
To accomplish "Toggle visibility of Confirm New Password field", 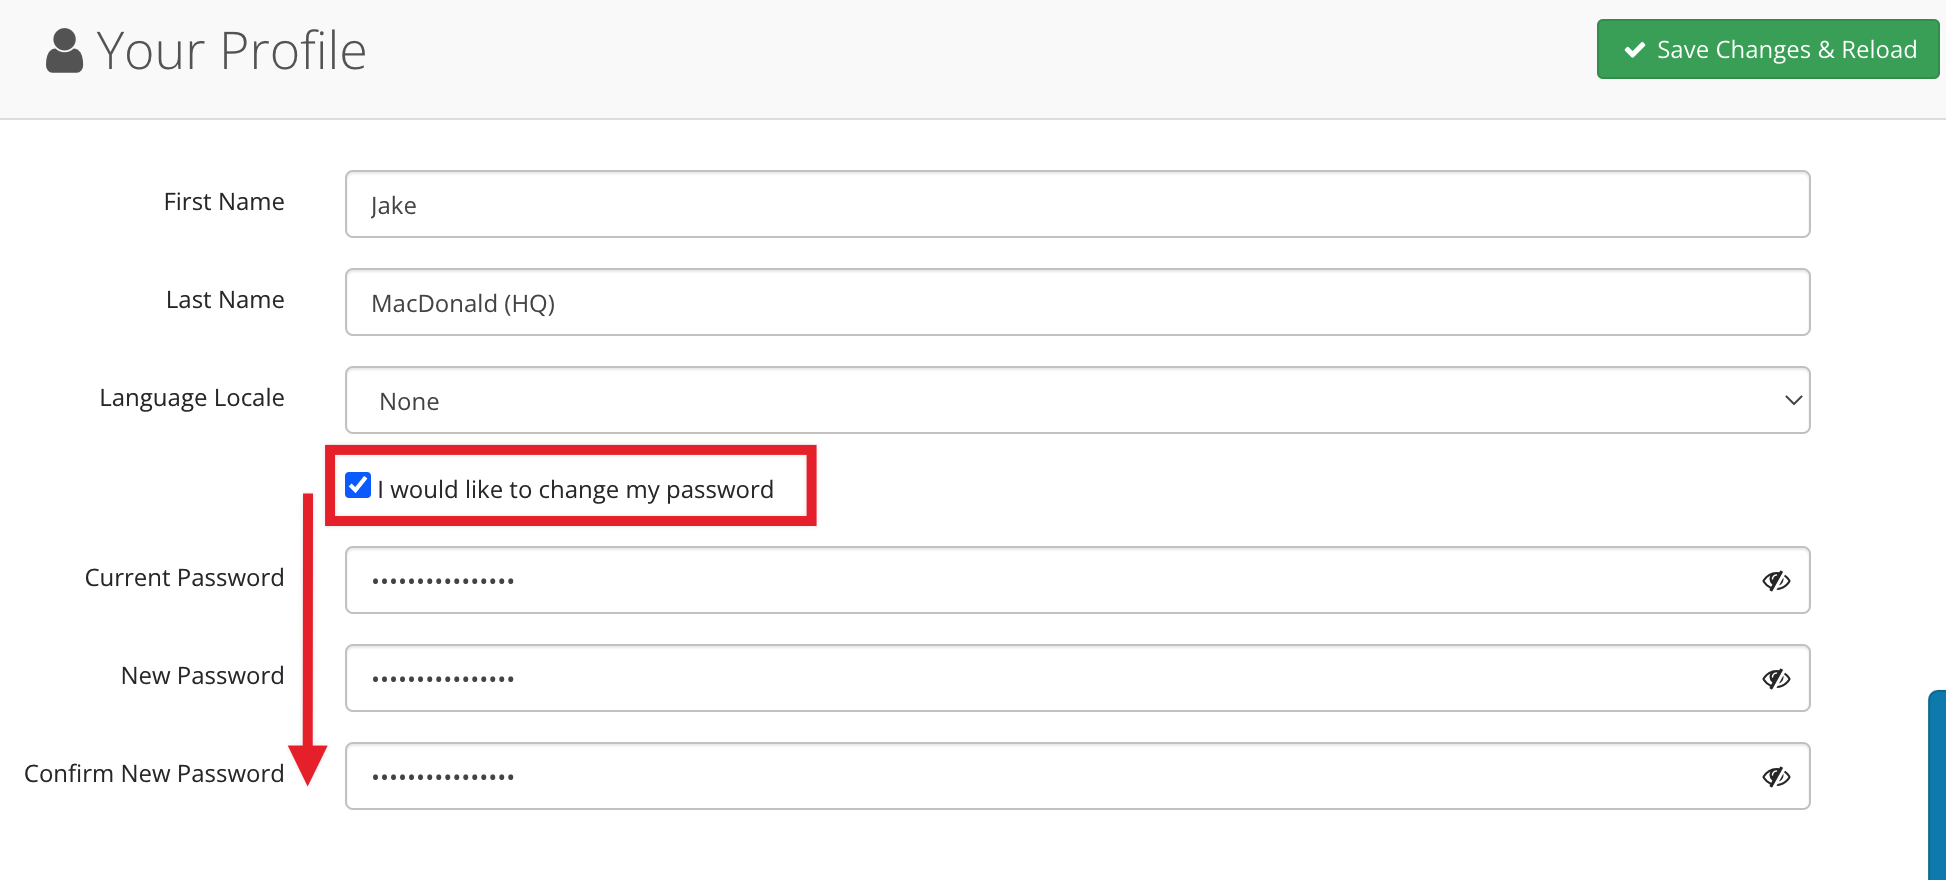I will [x=1776, y=777].
